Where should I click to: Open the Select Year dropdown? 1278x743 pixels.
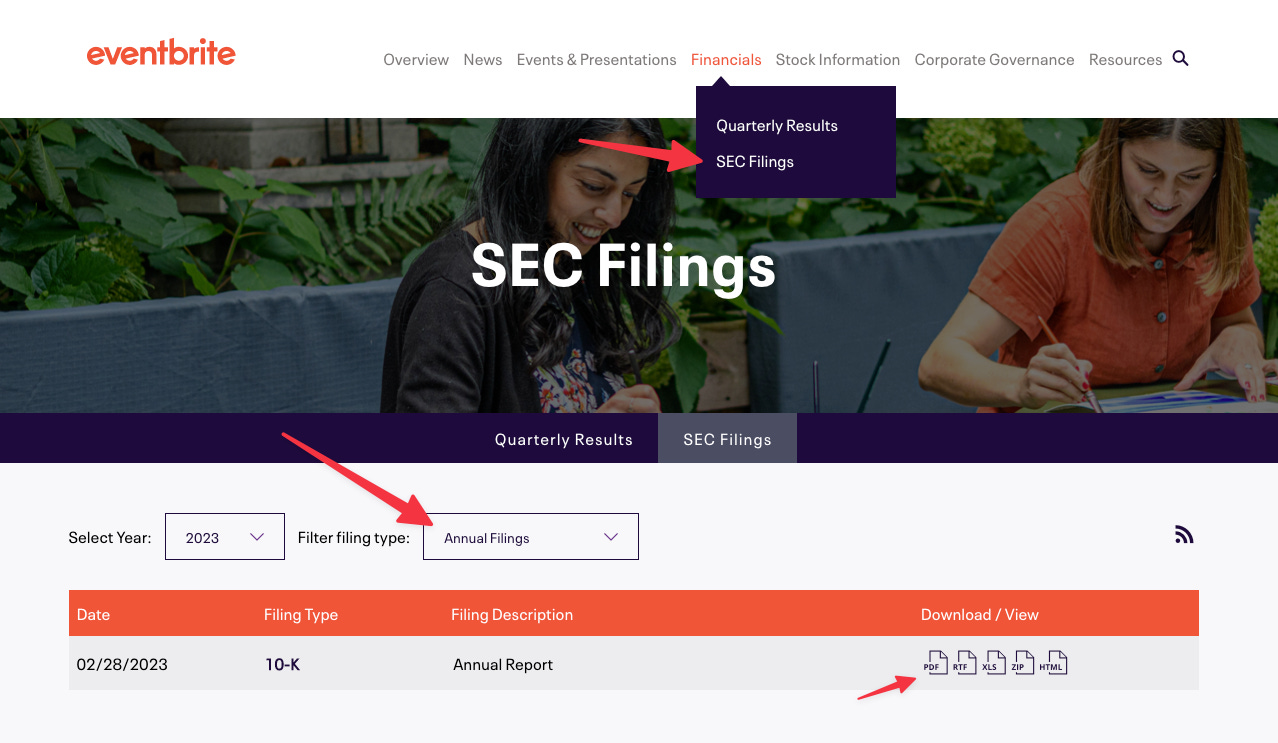coord(224,536)
